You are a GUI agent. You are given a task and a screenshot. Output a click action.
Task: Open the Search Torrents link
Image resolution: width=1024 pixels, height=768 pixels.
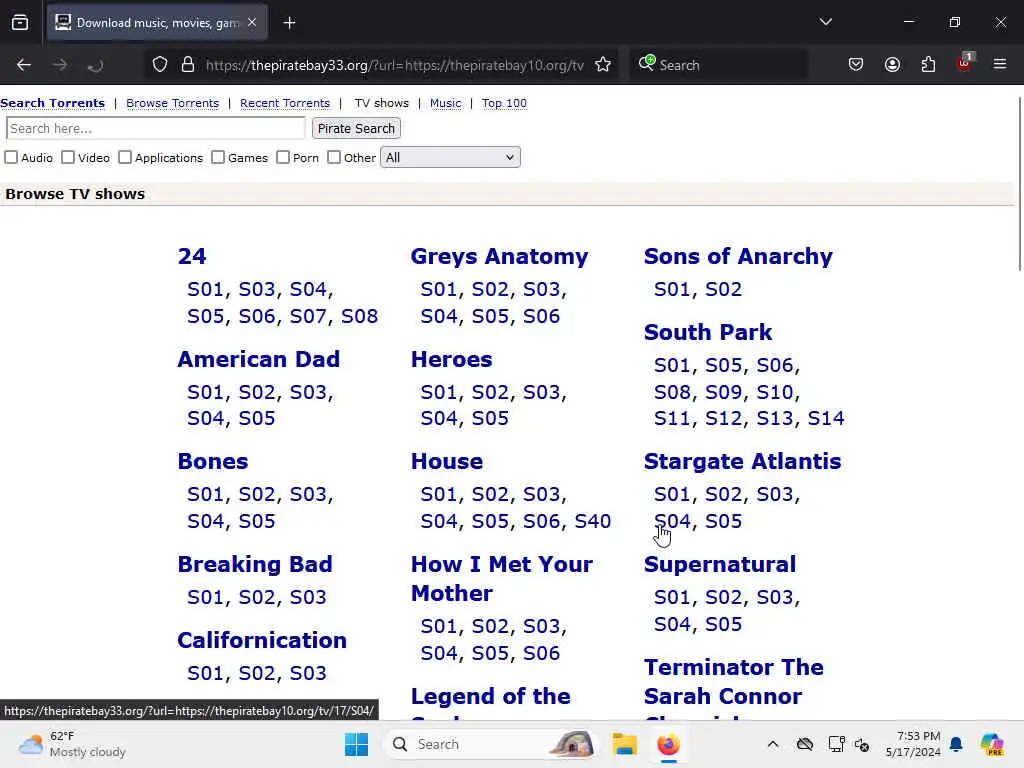coord(52,103)
